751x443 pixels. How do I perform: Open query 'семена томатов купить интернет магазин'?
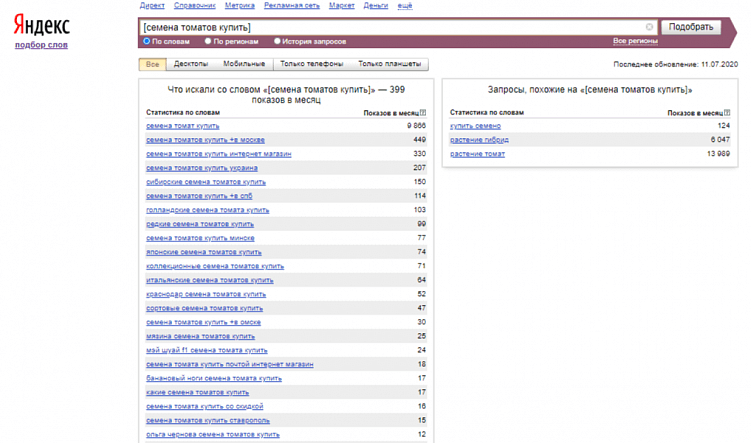click(218, 154)
